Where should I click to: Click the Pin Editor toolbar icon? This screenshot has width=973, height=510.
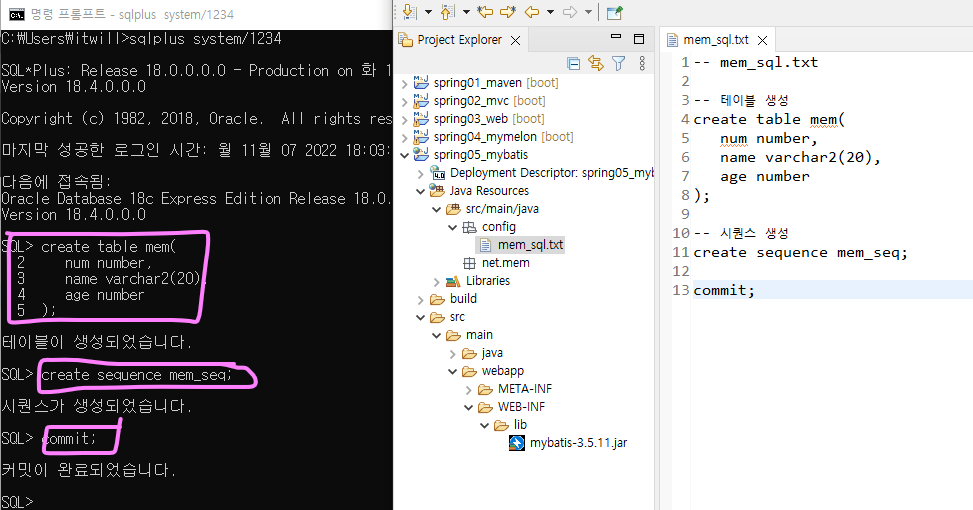[614, 12]
